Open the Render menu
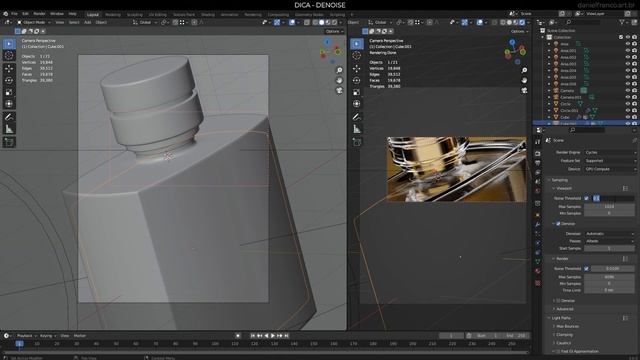The image size is (640, 360). 39,13
